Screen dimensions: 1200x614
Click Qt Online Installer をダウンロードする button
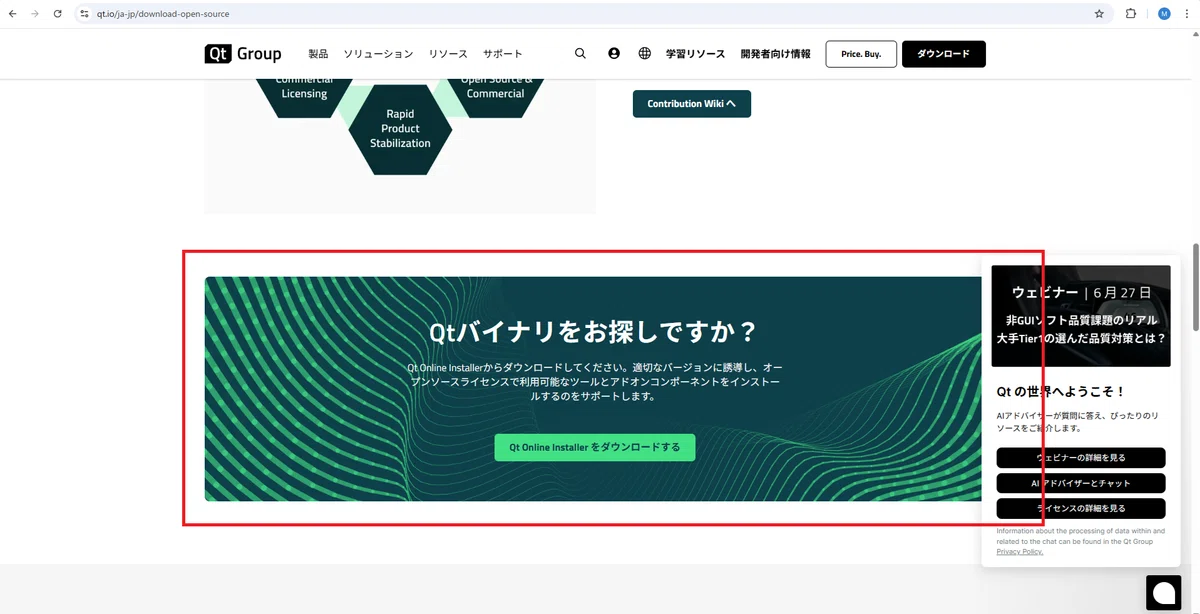(595, 447)
